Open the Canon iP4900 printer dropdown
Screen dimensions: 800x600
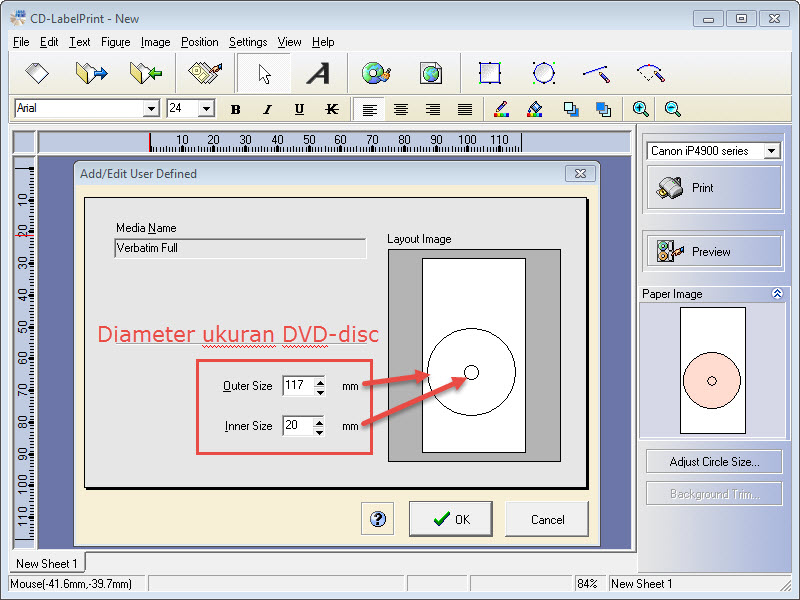(x=771, y=151)
